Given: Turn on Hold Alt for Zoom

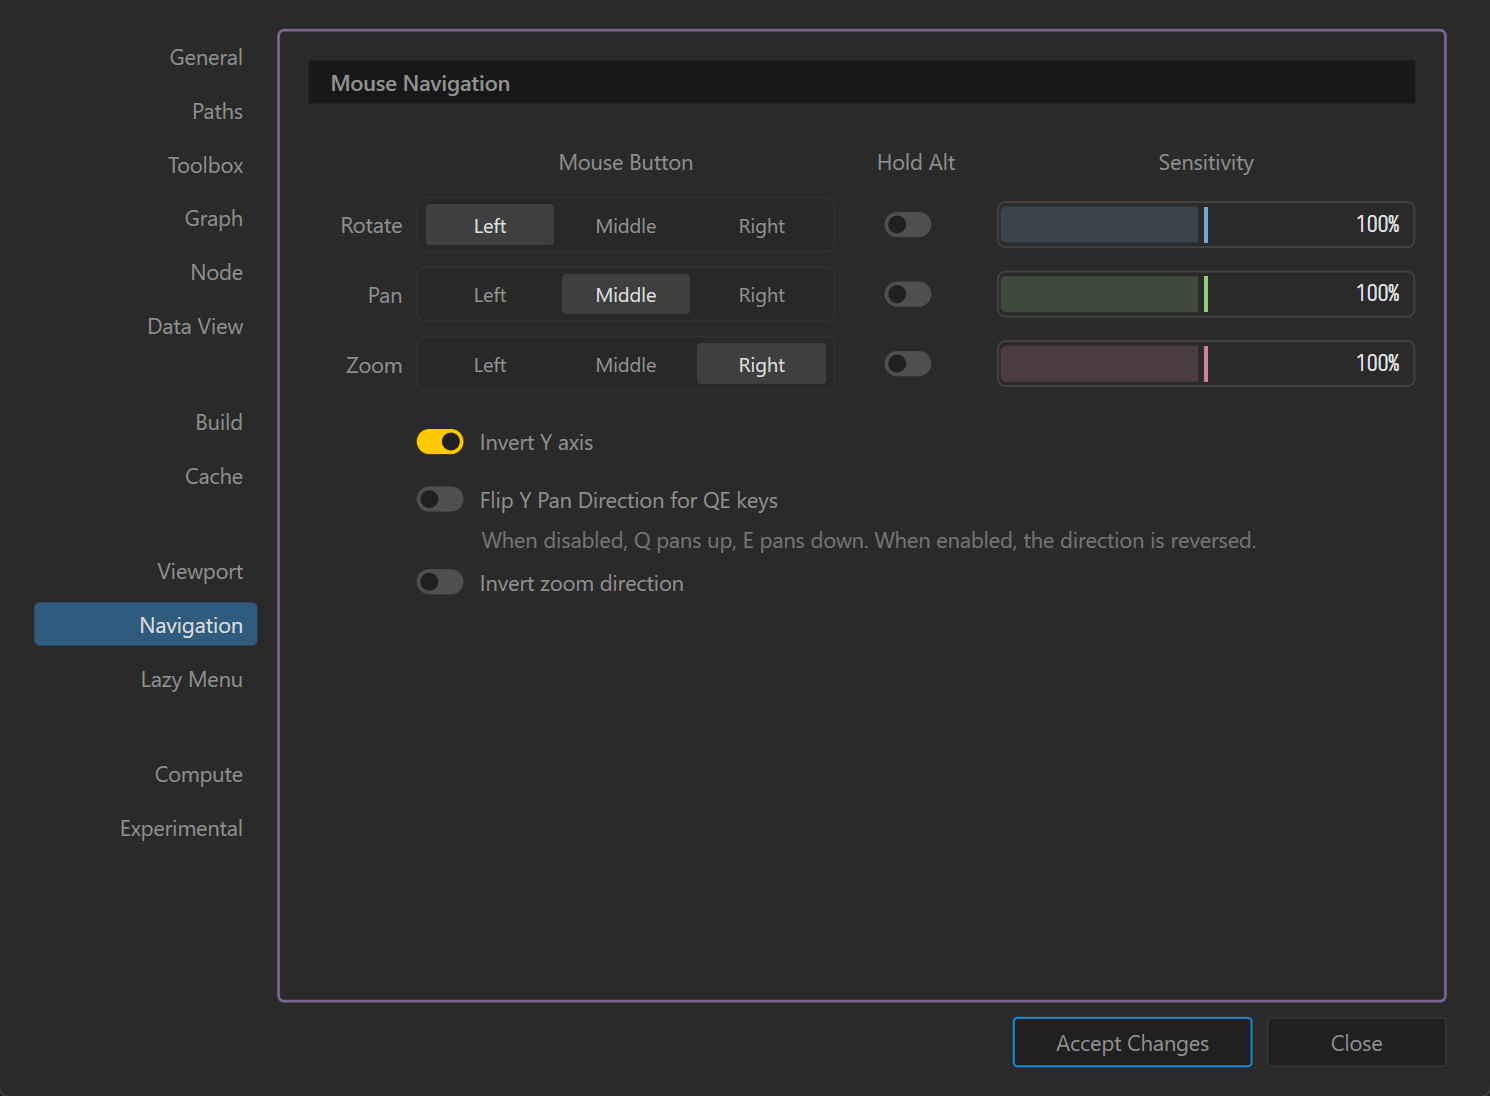Looking at the screenshot, I should [907, 364].
